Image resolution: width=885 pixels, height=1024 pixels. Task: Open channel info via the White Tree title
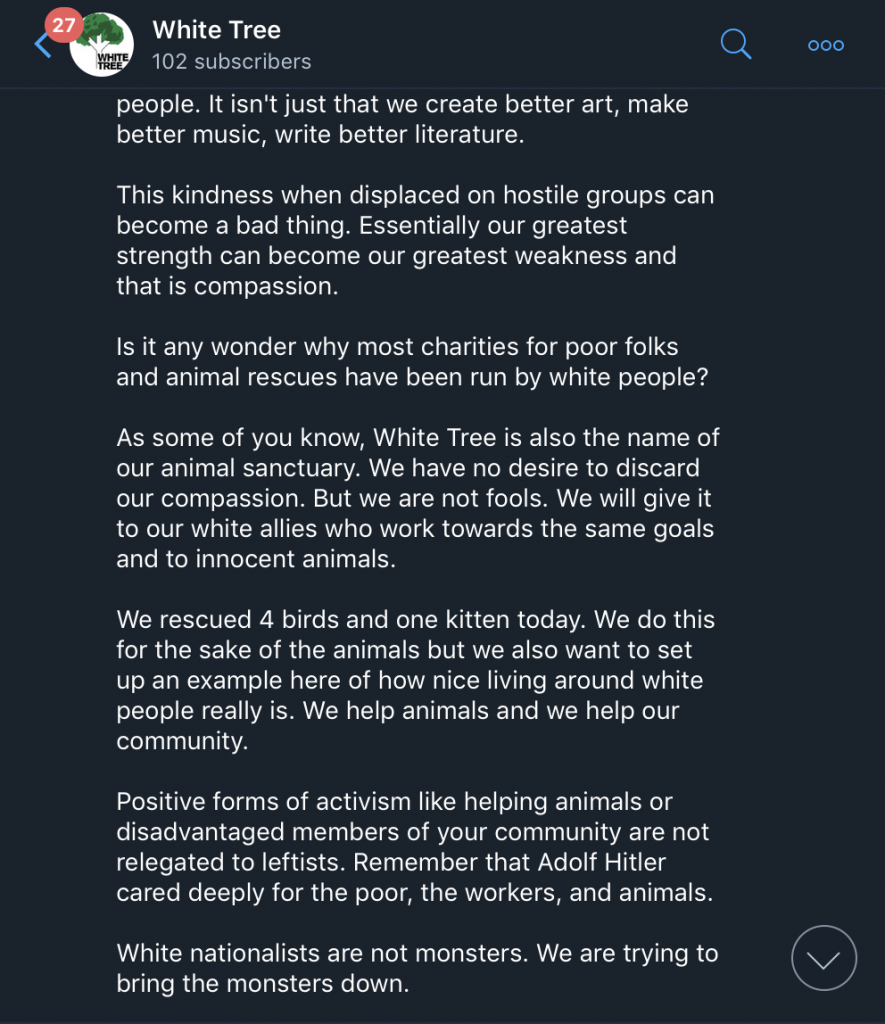point(216,30)
